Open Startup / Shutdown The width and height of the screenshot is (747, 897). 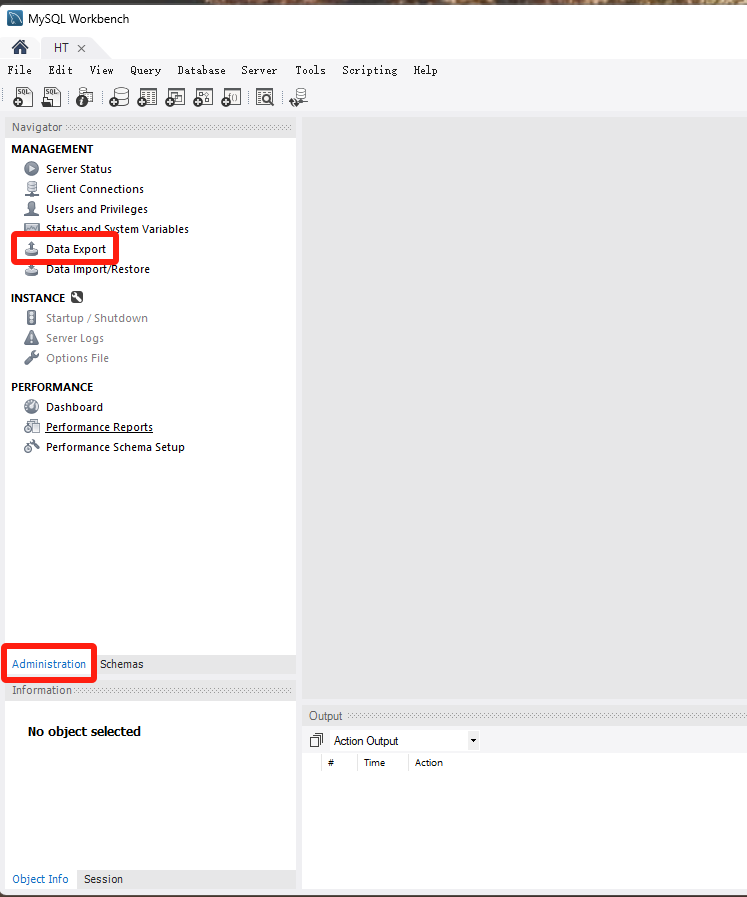97,317
